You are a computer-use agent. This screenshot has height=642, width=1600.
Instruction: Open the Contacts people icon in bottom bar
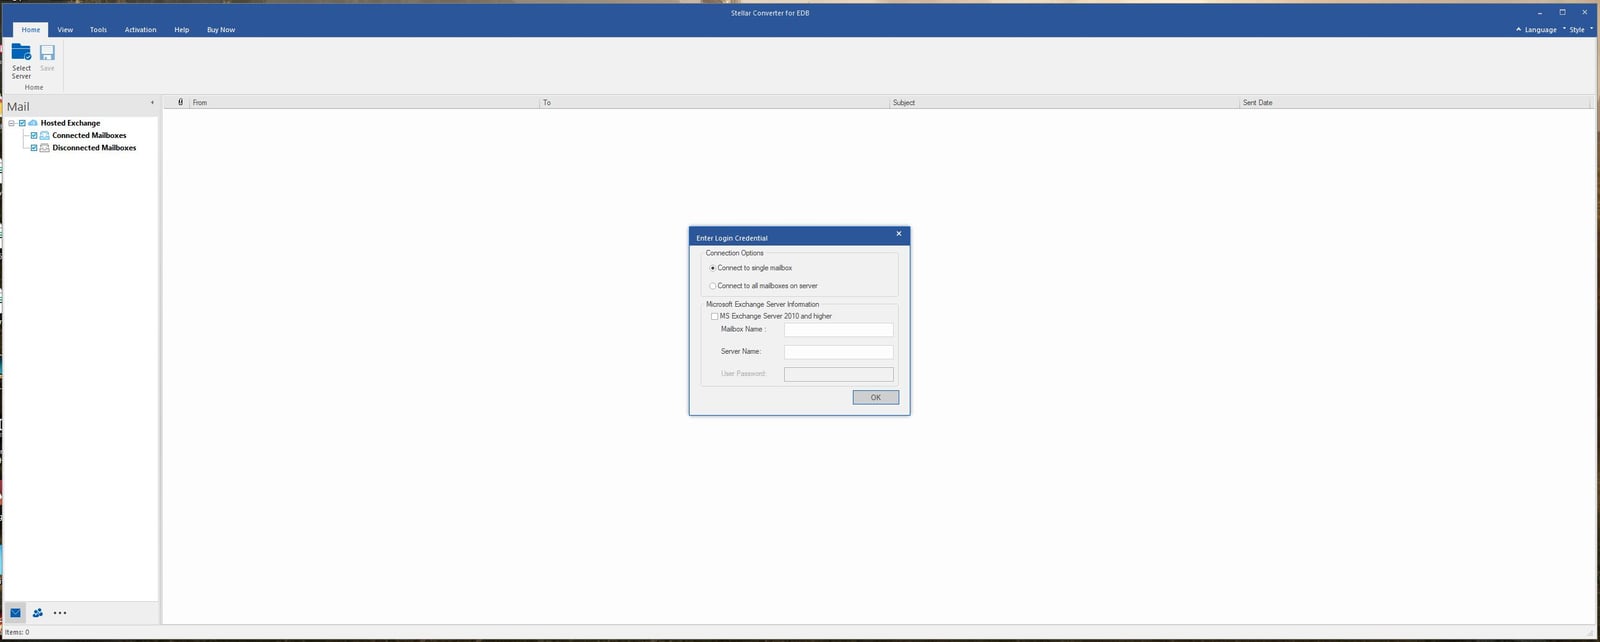pyautogui.click(x=38, y=613)
